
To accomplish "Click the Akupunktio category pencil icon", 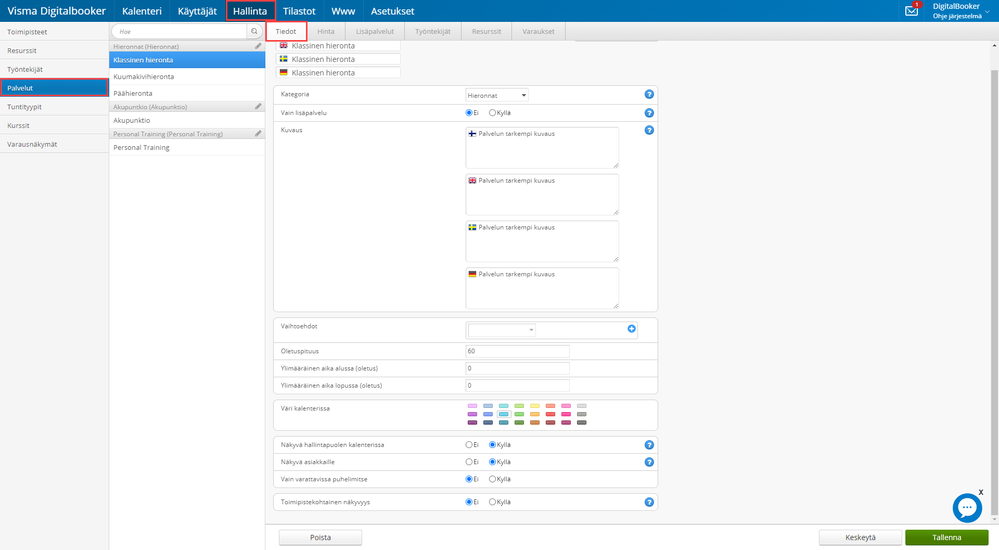I will (x=258, y=106).
